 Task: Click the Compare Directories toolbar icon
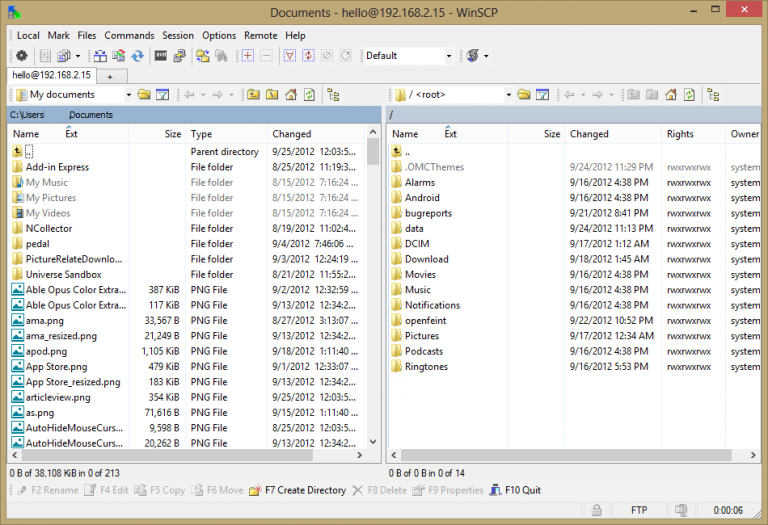(100, 56)
